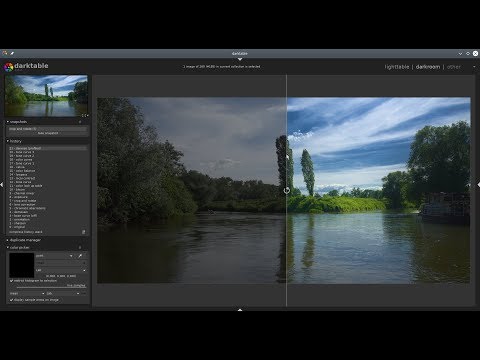This screenshot has height=360, width=480.
Task: Create style from history stack icon
Action: tap(84, 232)
